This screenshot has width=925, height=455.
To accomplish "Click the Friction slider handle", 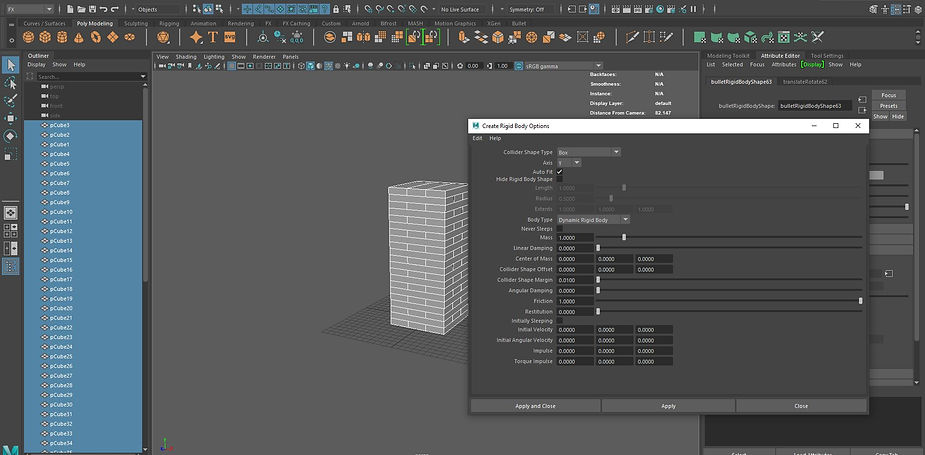I will pos(860,301).
